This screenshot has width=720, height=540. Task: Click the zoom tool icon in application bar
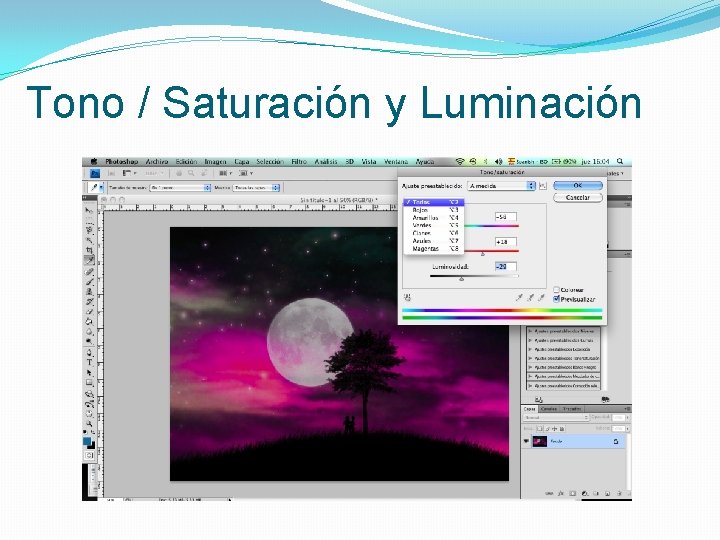click(x=191, y=174)
